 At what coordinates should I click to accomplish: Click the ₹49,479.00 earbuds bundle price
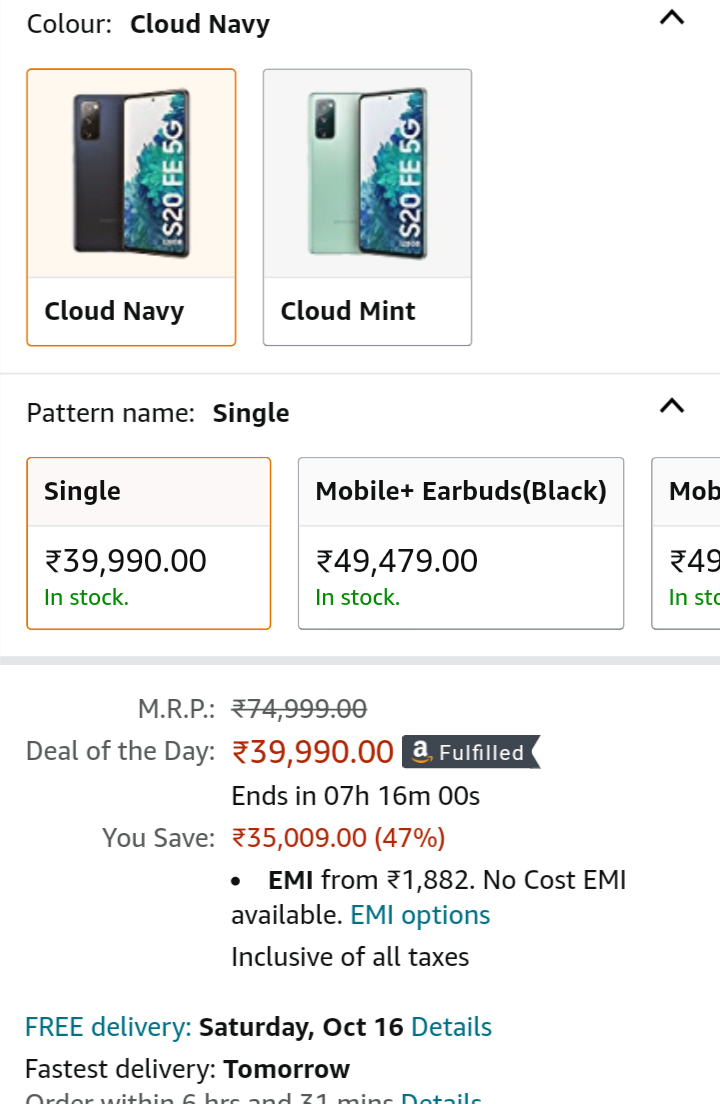(397, 561)
